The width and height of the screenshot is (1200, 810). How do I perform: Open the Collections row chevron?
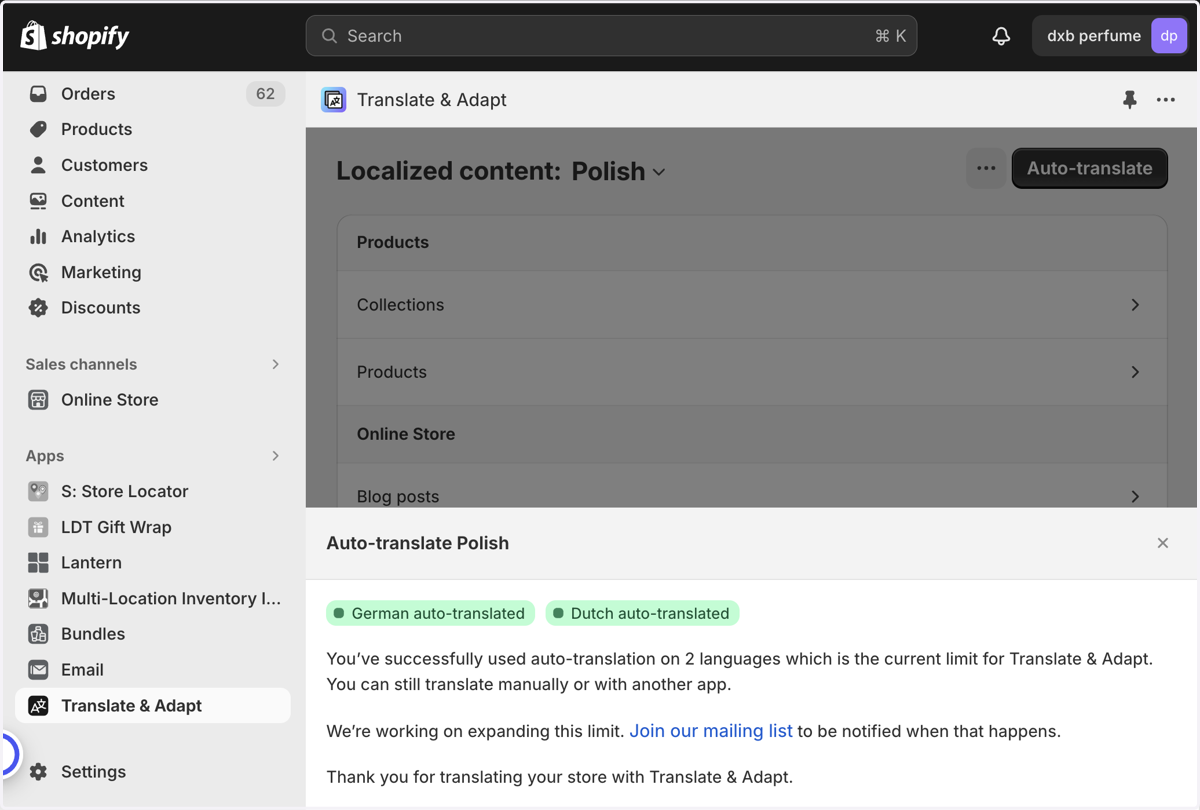tap(1135, 305)
